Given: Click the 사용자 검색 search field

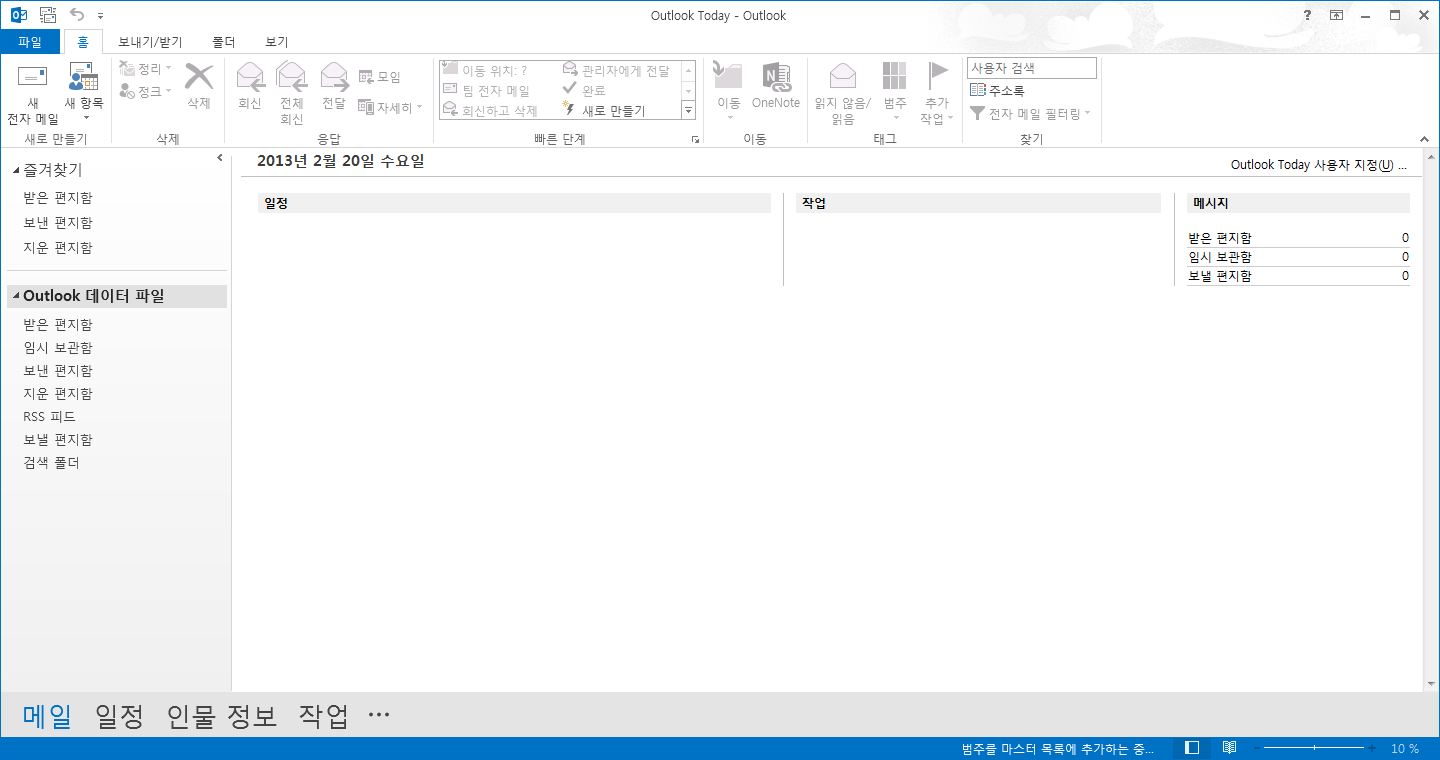Looking at the screenshot, I should pyautogui.click(x=1032, y=68).
